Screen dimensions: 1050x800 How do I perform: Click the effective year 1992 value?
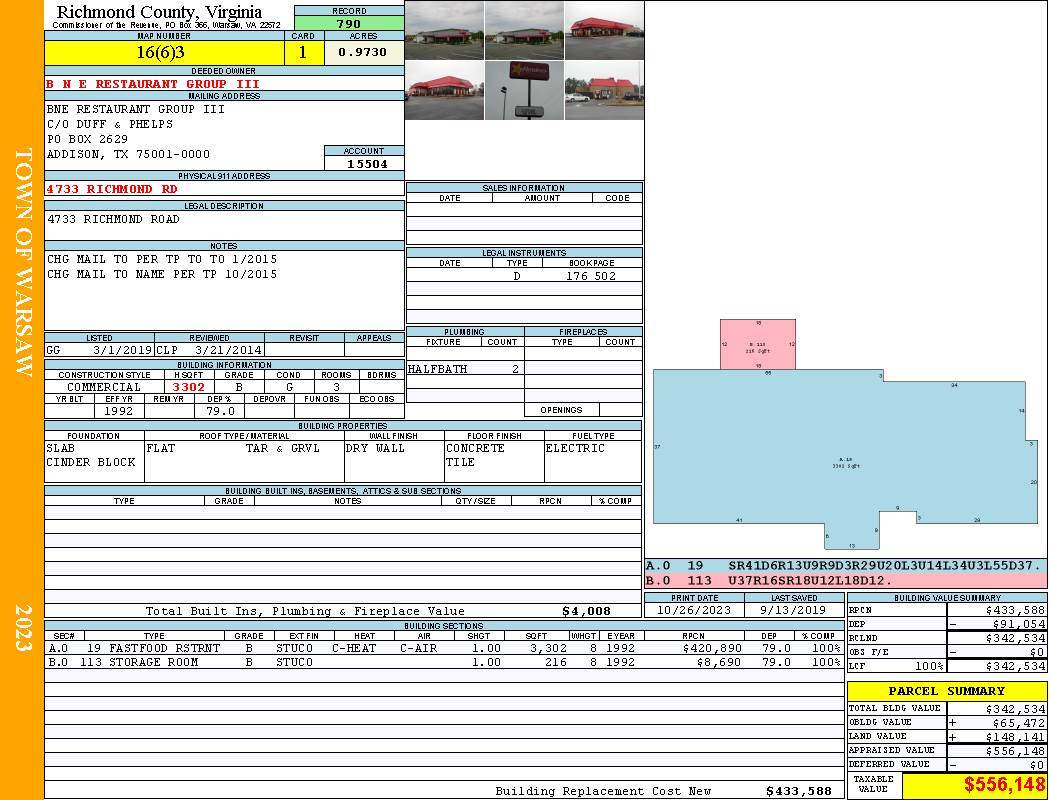(119, 411)
